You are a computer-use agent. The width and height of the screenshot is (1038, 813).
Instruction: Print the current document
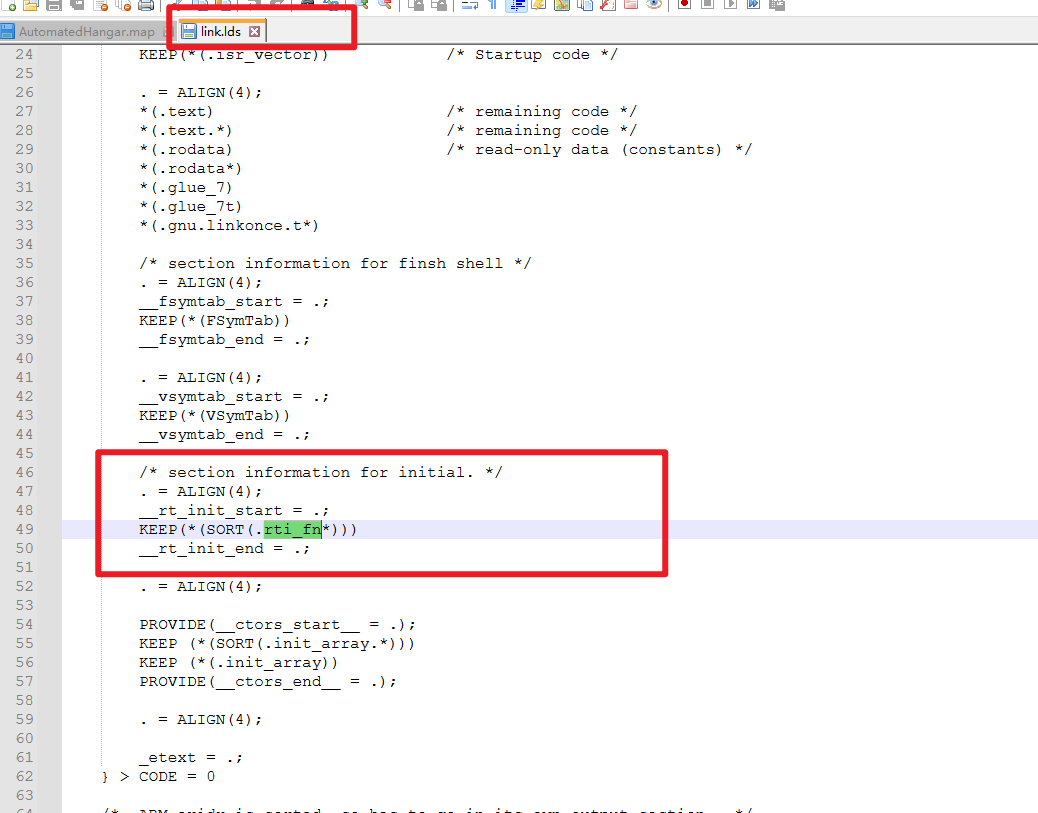(147, 5)
